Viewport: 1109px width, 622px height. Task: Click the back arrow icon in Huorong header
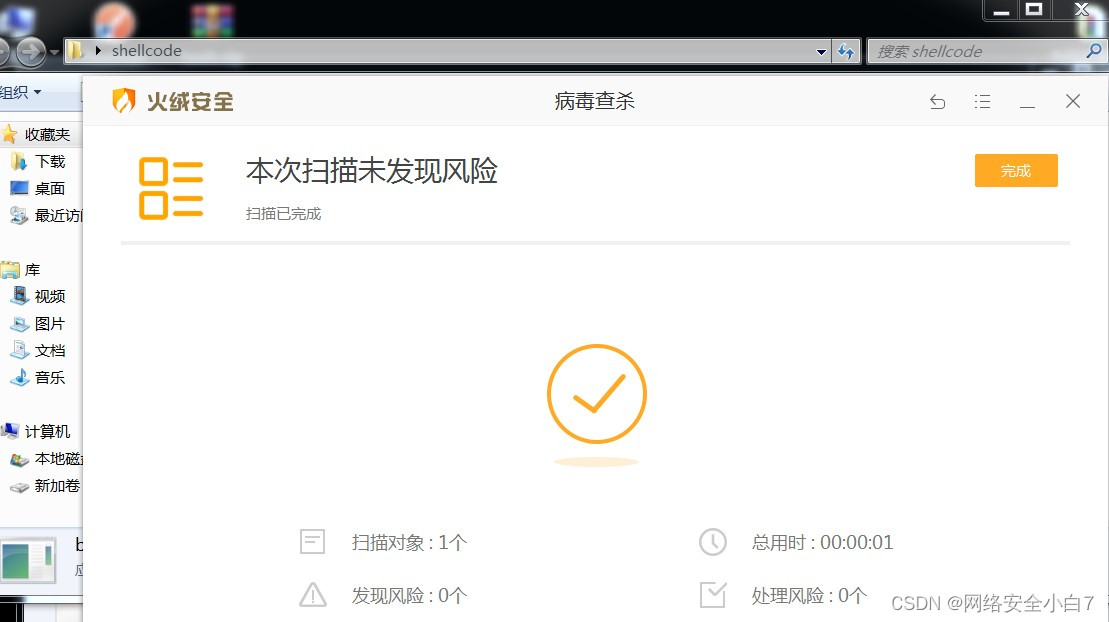pos(937,102)
